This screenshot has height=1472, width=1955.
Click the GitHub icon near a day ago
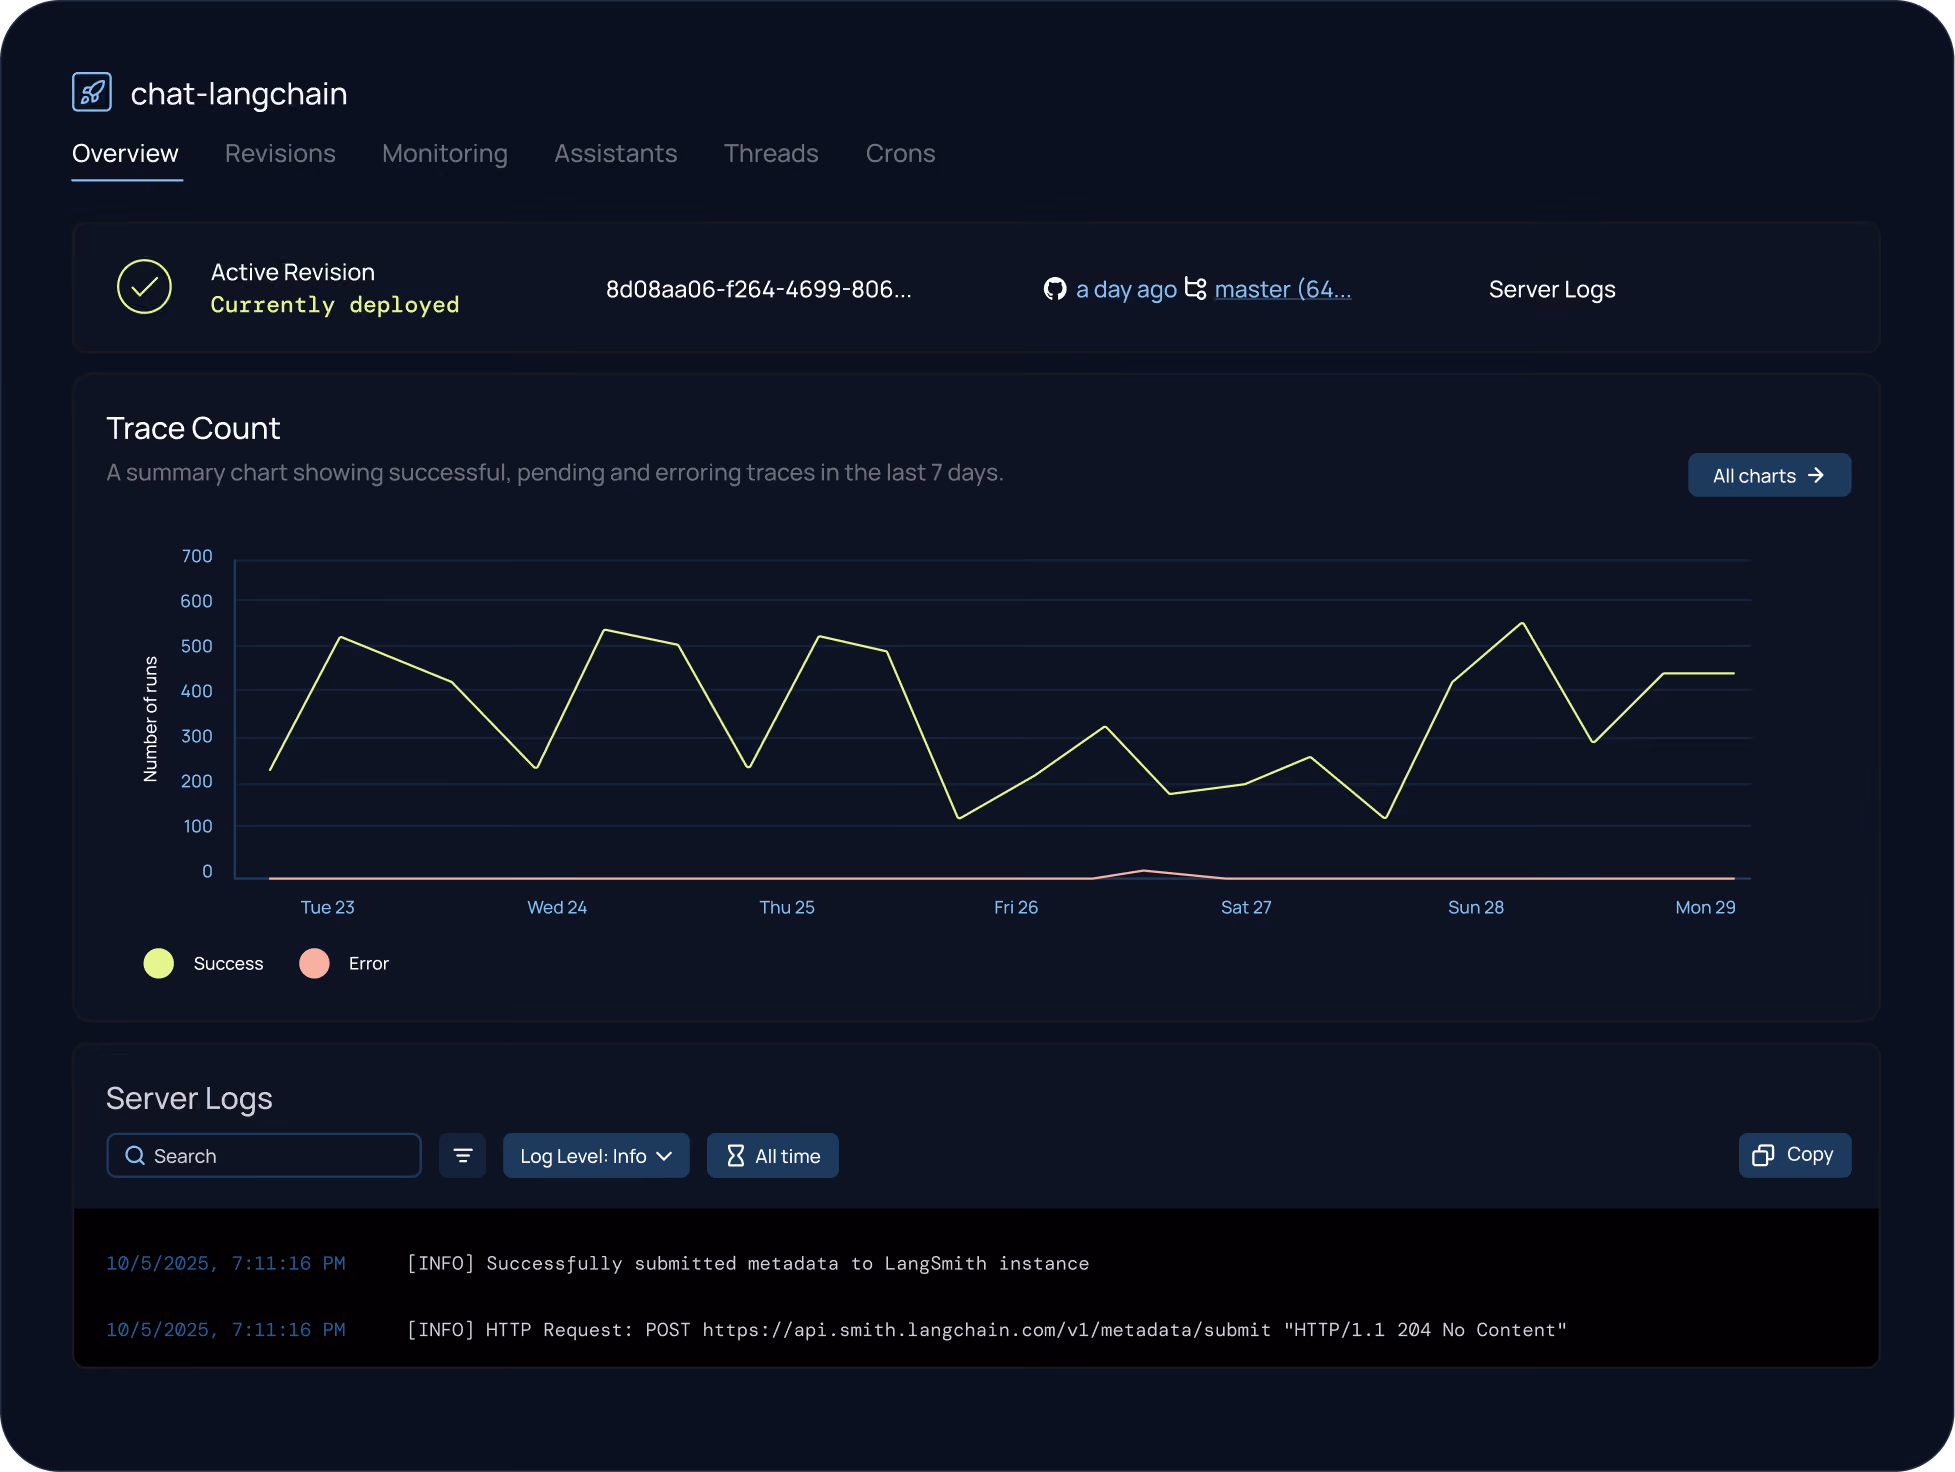[x=1055, y=289]
